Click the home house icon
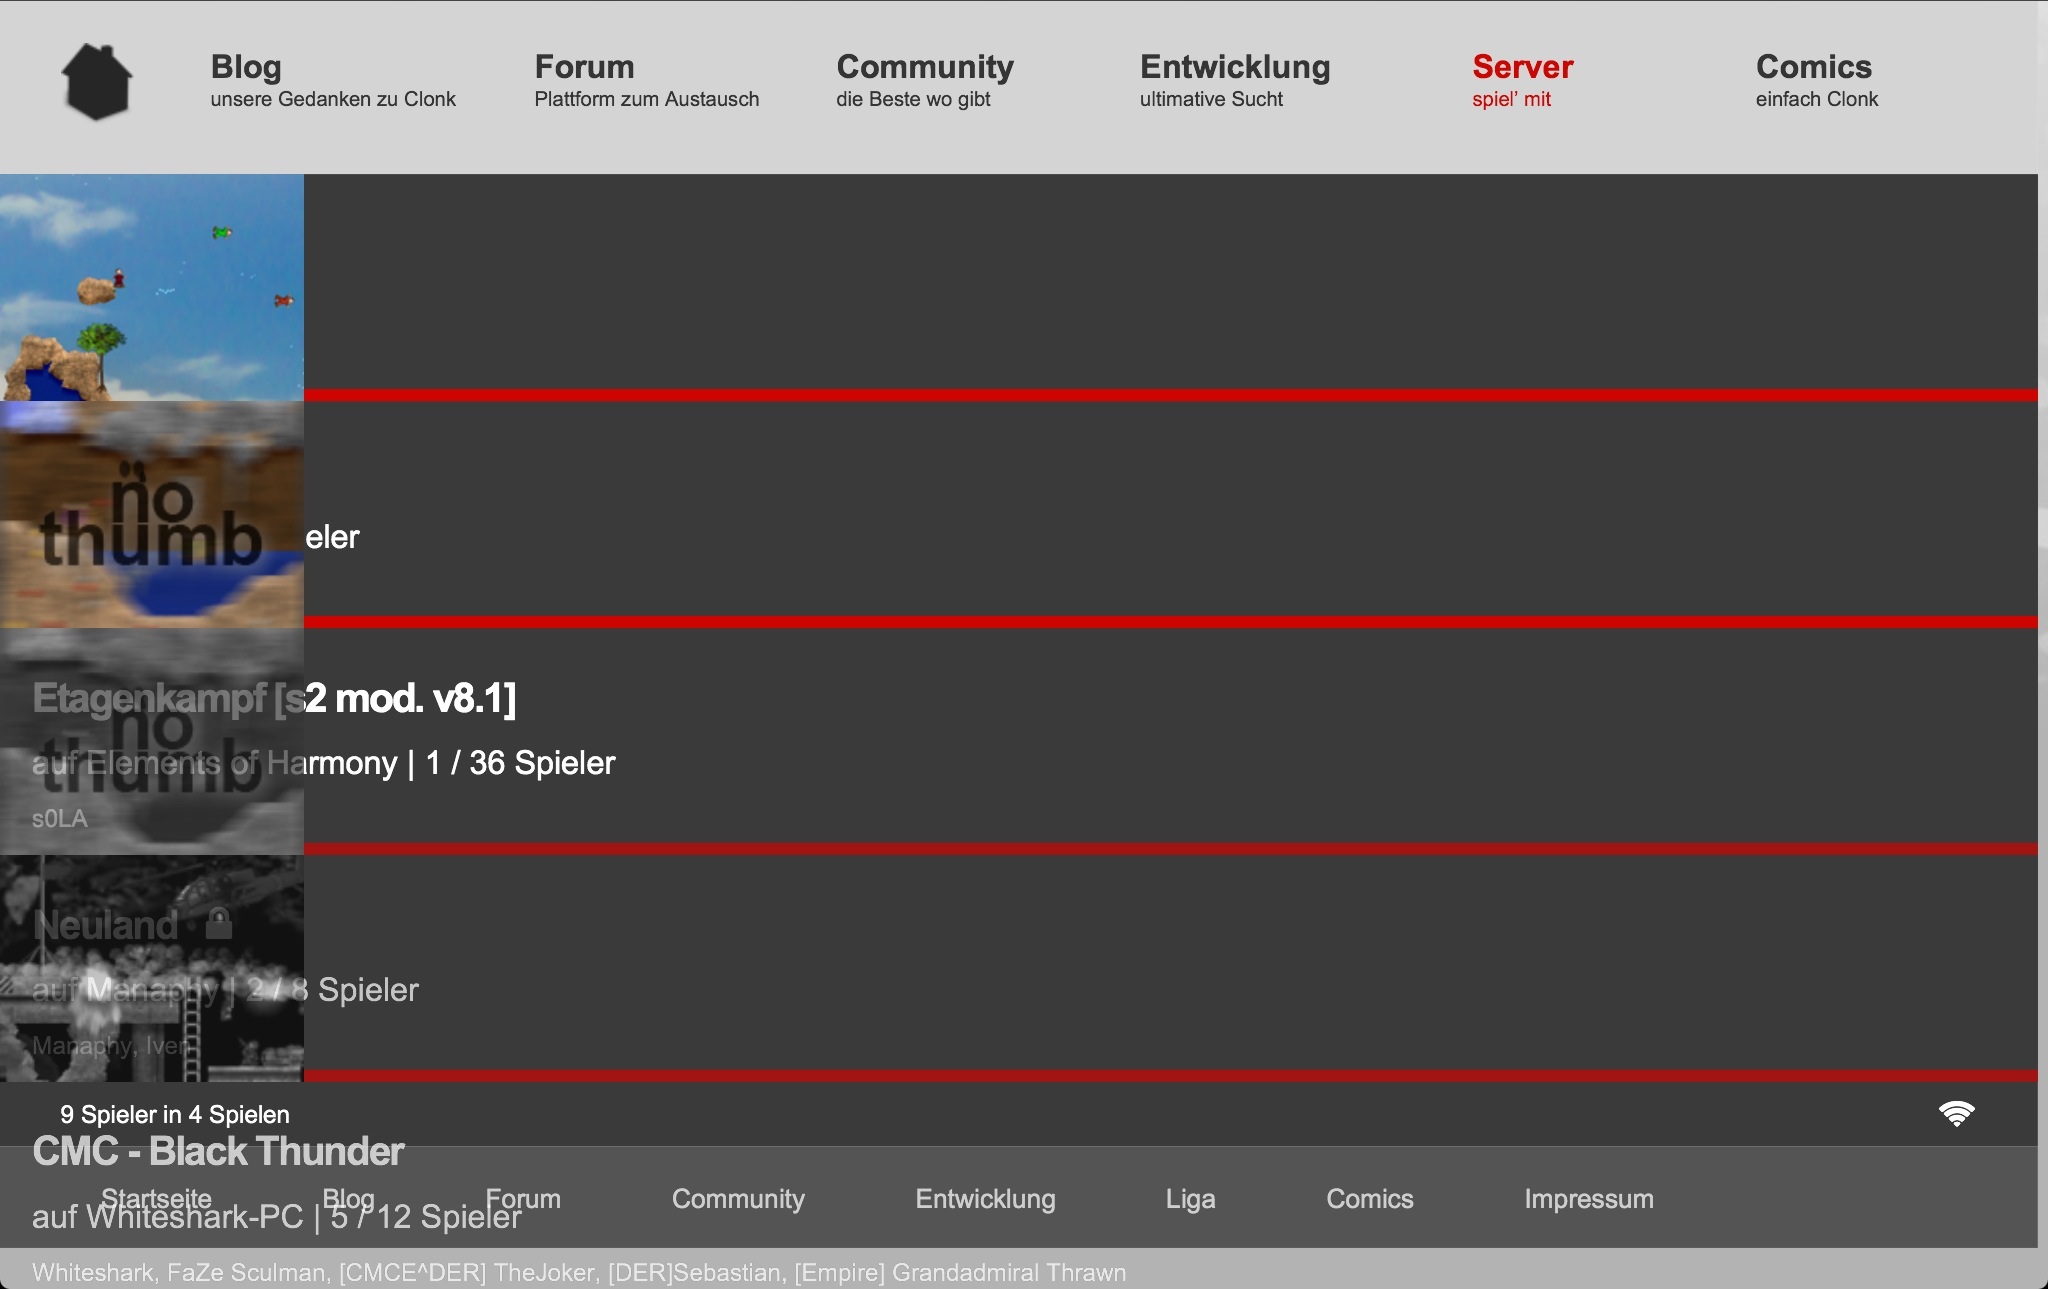Viewport: 2048px width, 1289px height. pos(97,82)
